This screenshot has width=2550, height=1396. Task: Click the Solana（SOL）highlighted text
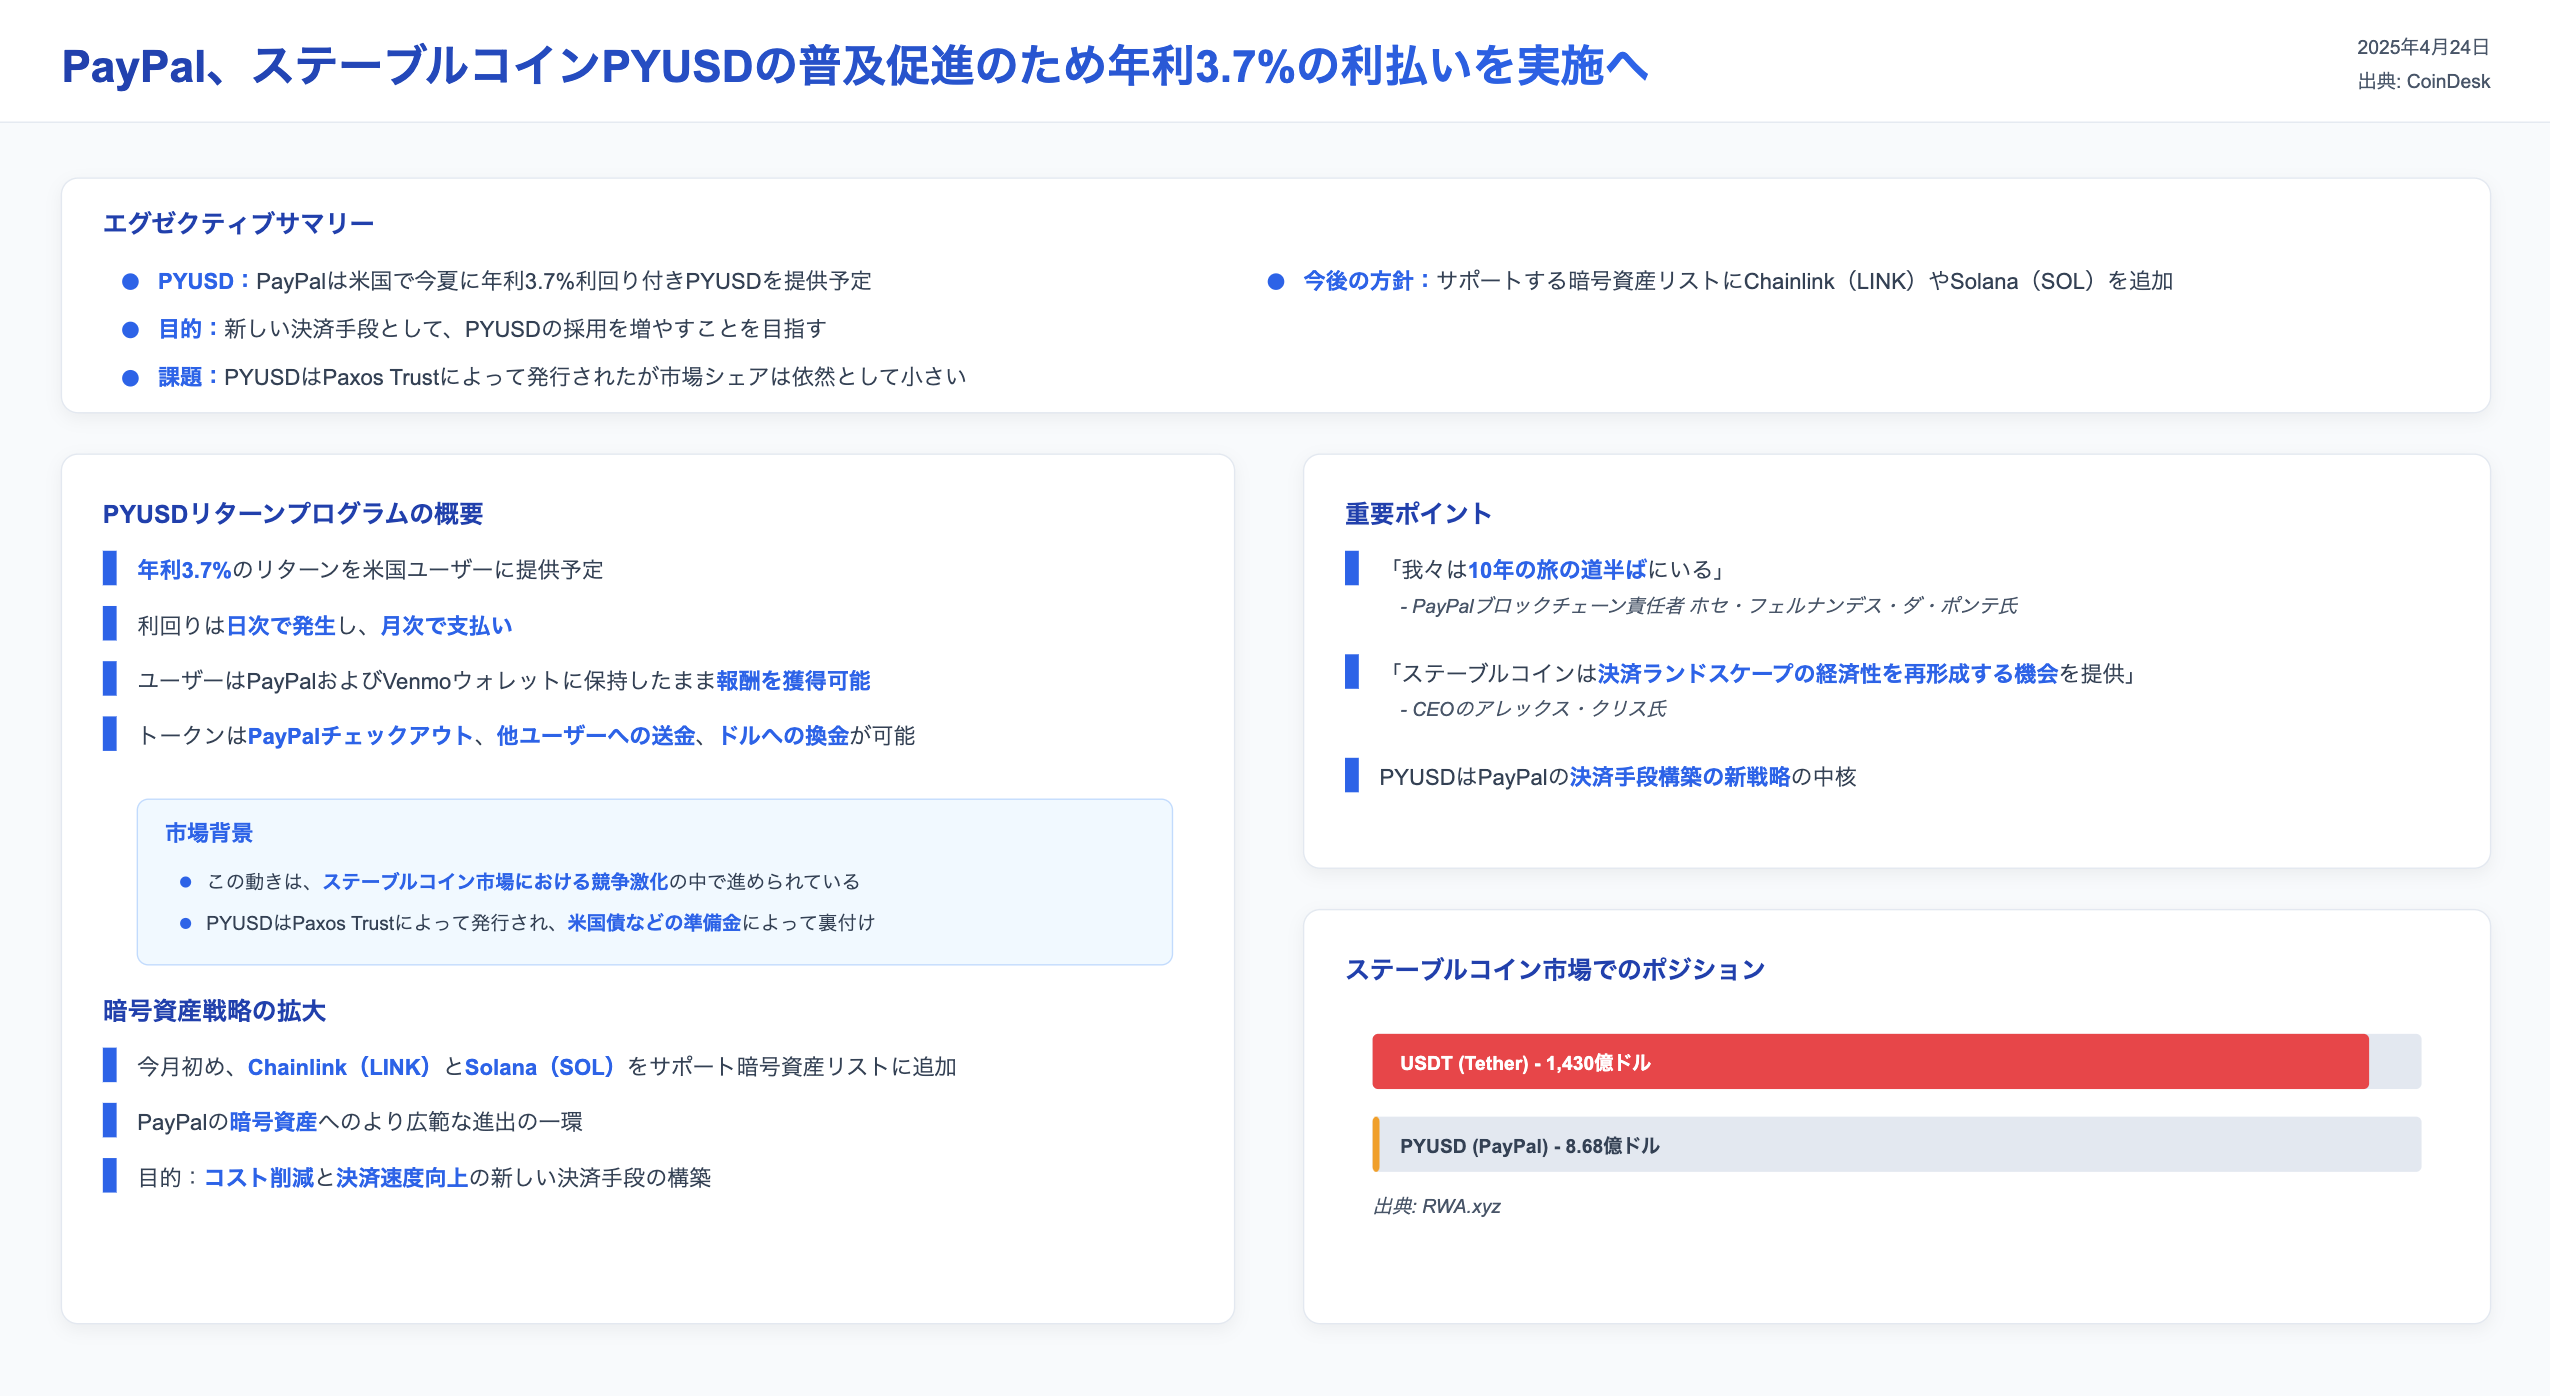click(541, 1067)
